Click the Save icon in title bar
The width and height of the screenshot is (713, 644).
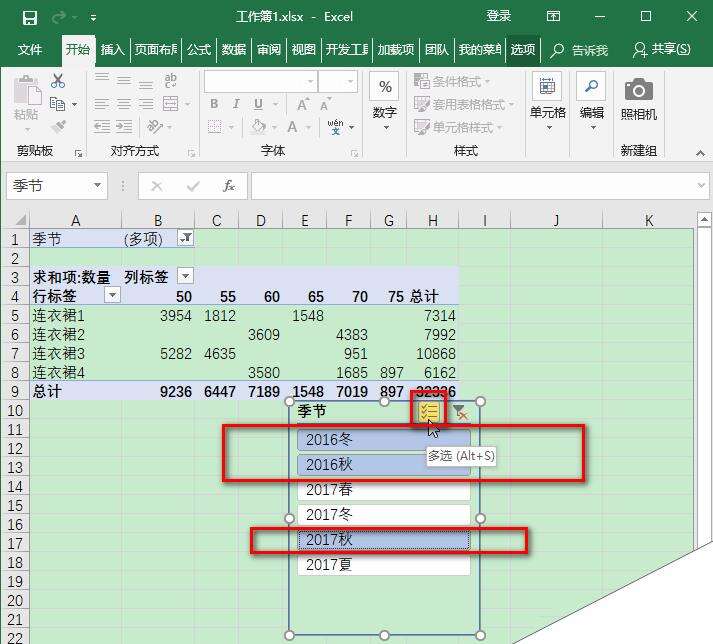point(30,18)
